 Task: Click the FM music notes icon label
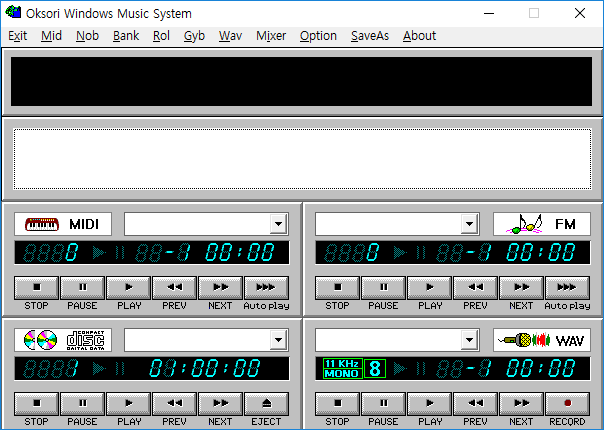(542, 224)
